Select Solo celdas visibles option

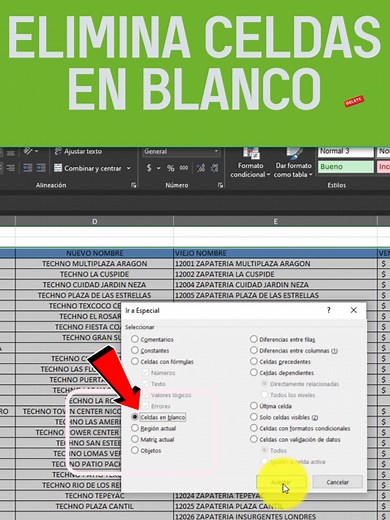pyautogui.click(x=284, y=417)
